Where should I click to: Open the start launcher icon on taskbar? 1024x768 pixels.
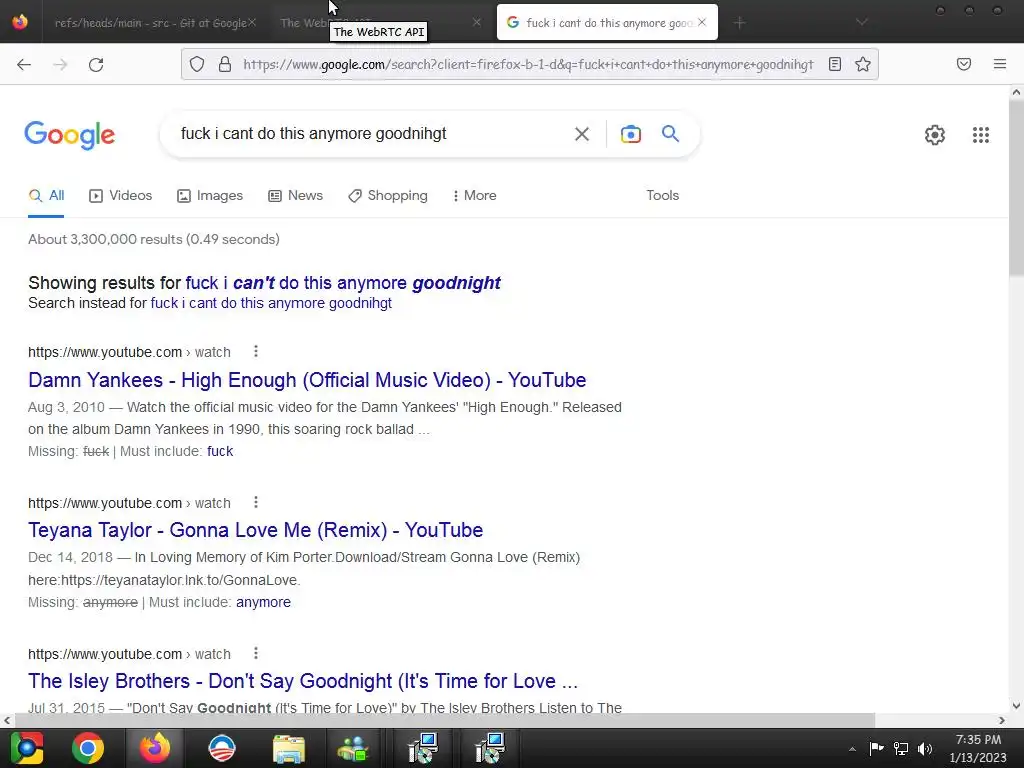[x=26, y=748]
